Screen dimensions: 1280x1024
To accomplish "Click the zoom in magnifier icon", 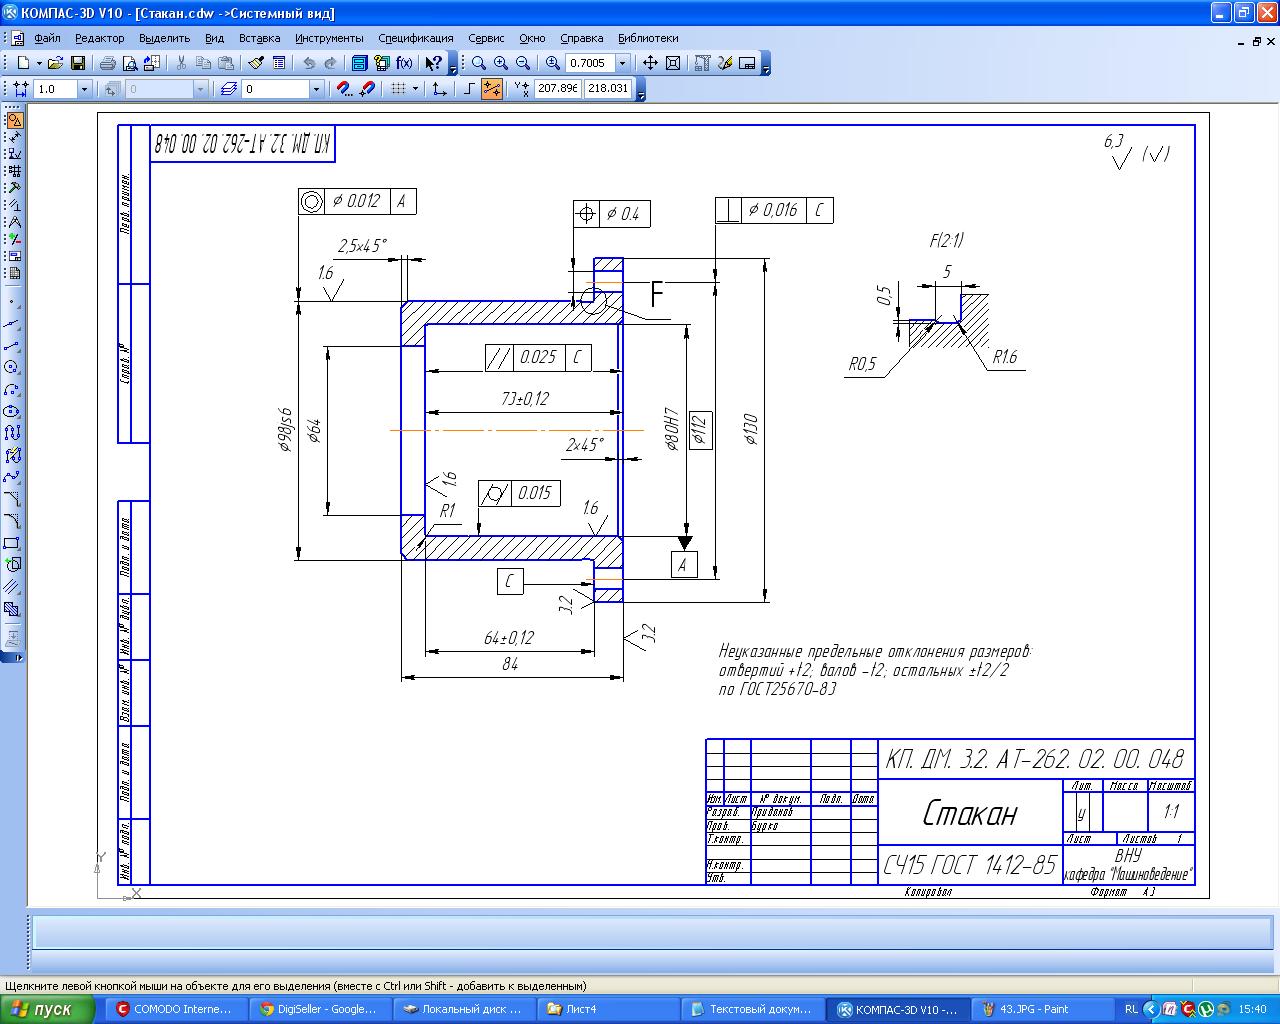I will [501, 63].
